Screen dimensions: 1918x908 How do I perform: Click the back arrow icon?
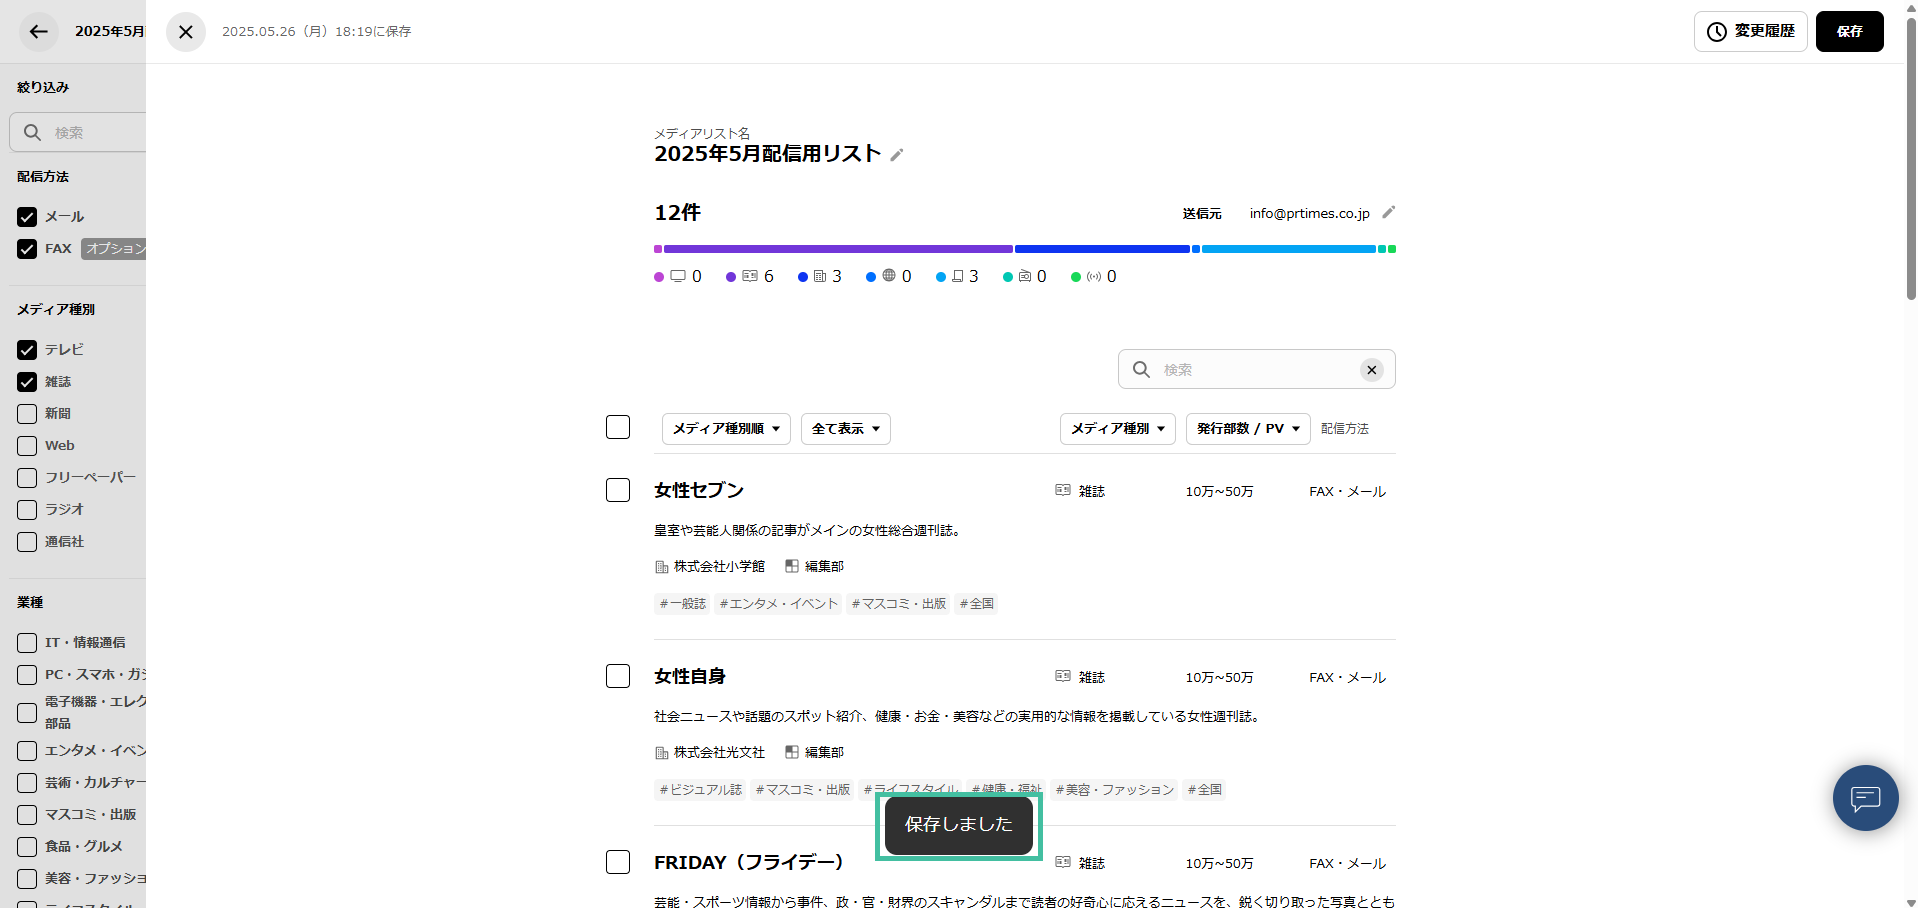tap(38, 32)
